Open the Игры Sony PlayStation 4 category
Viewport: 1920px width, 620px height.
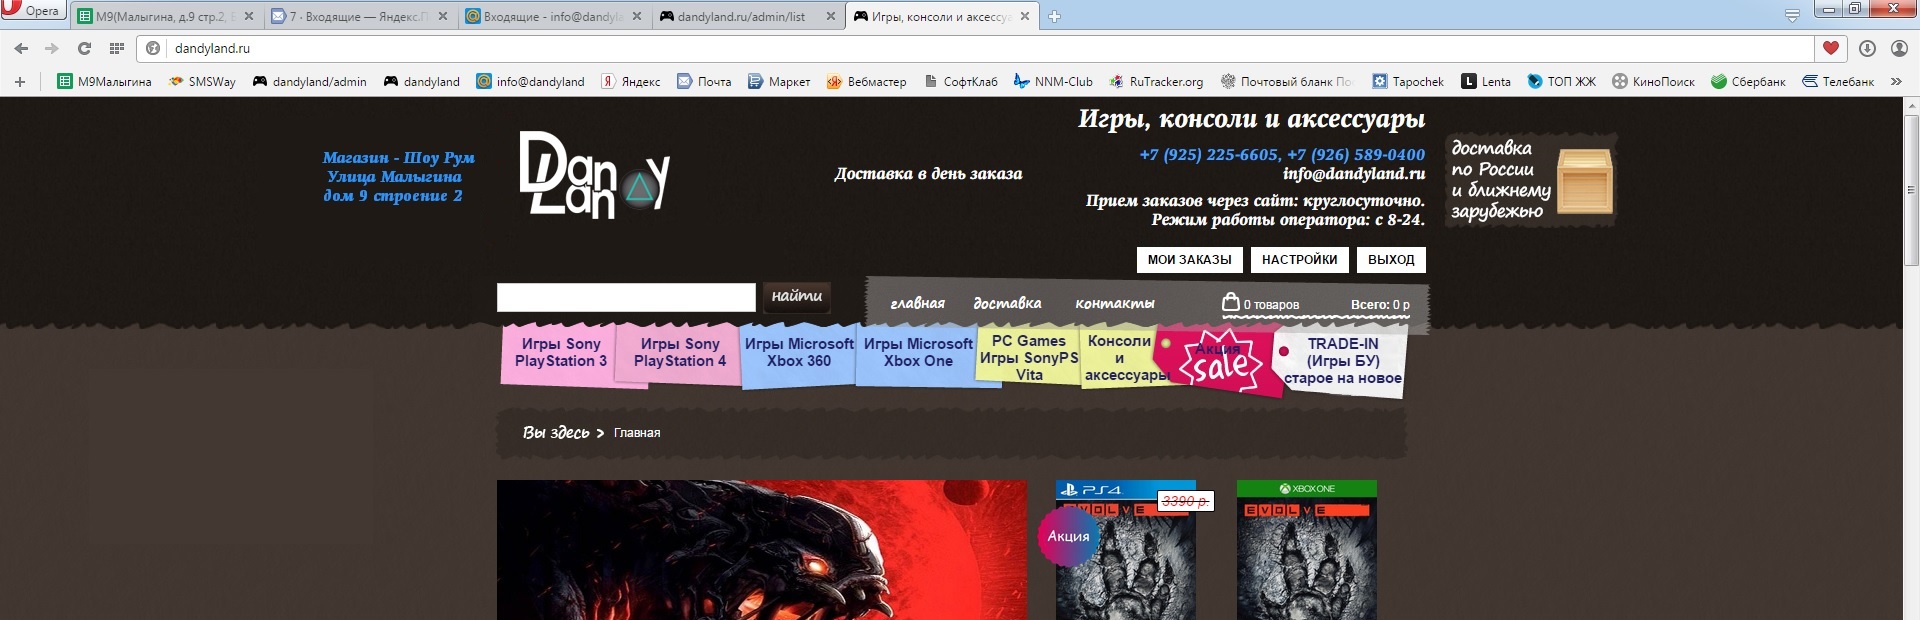click(680, 353)
